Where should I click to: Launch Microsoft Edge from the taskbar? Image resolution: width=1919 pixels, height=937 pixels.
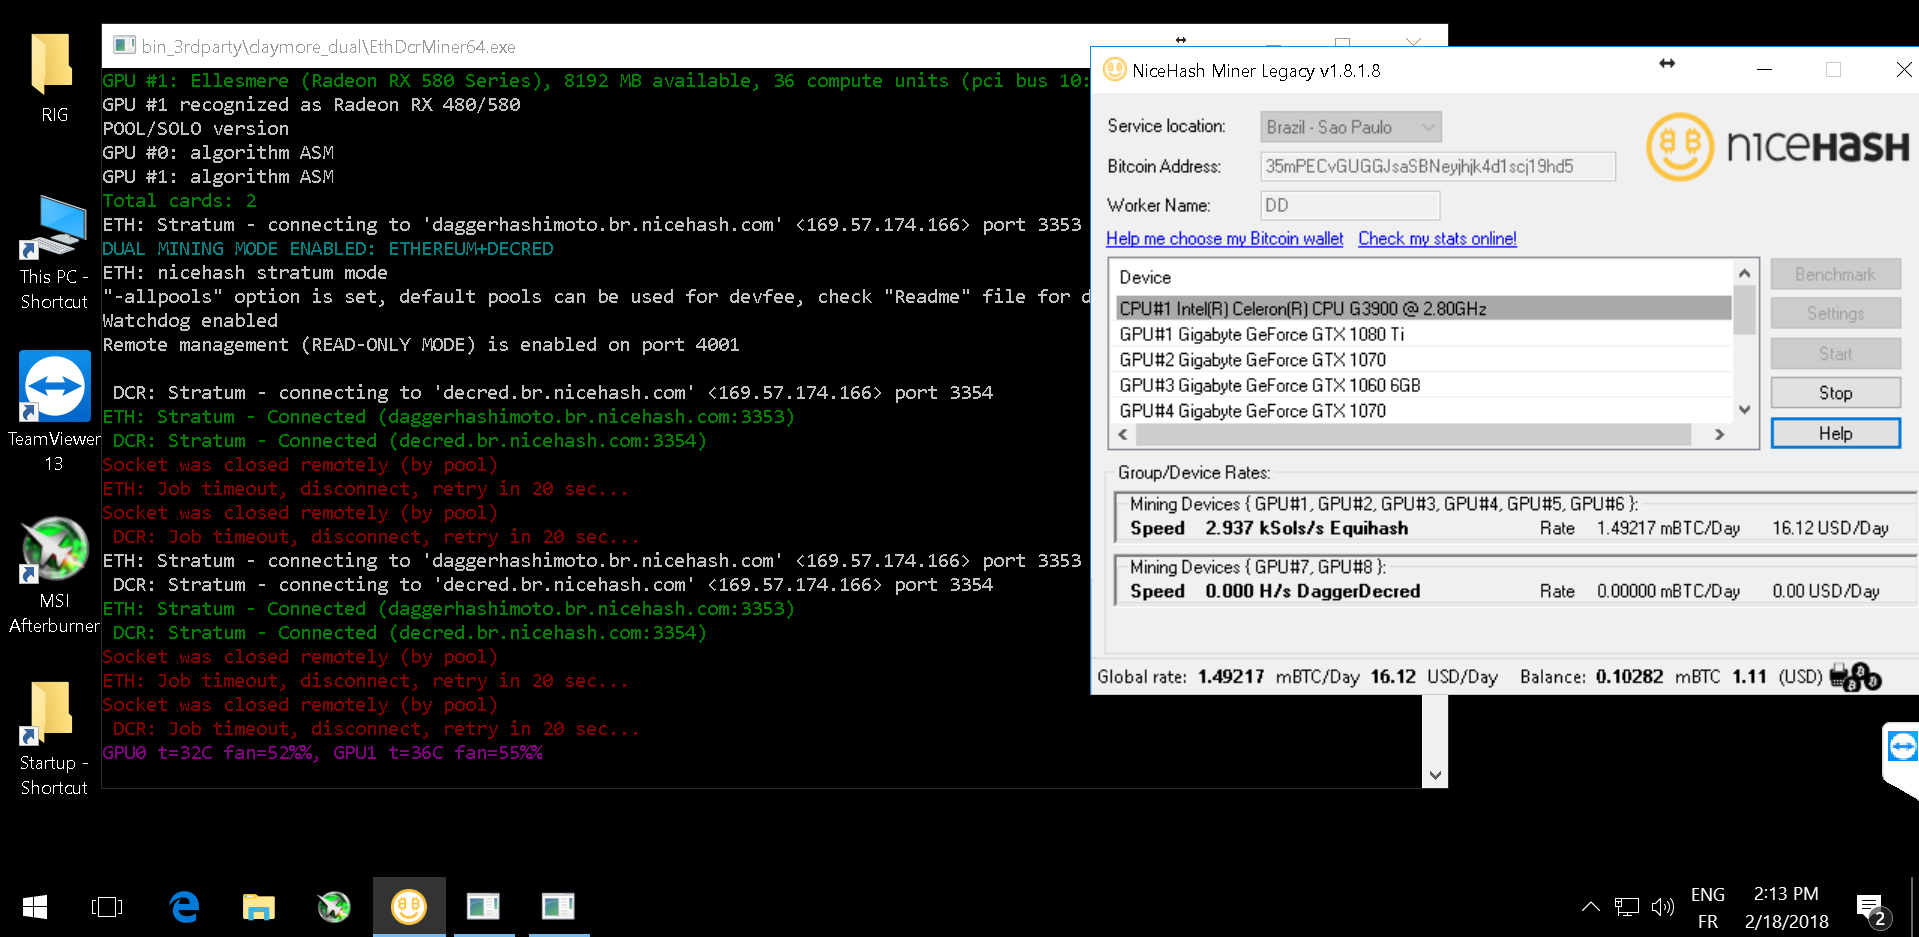click(183, 907)
